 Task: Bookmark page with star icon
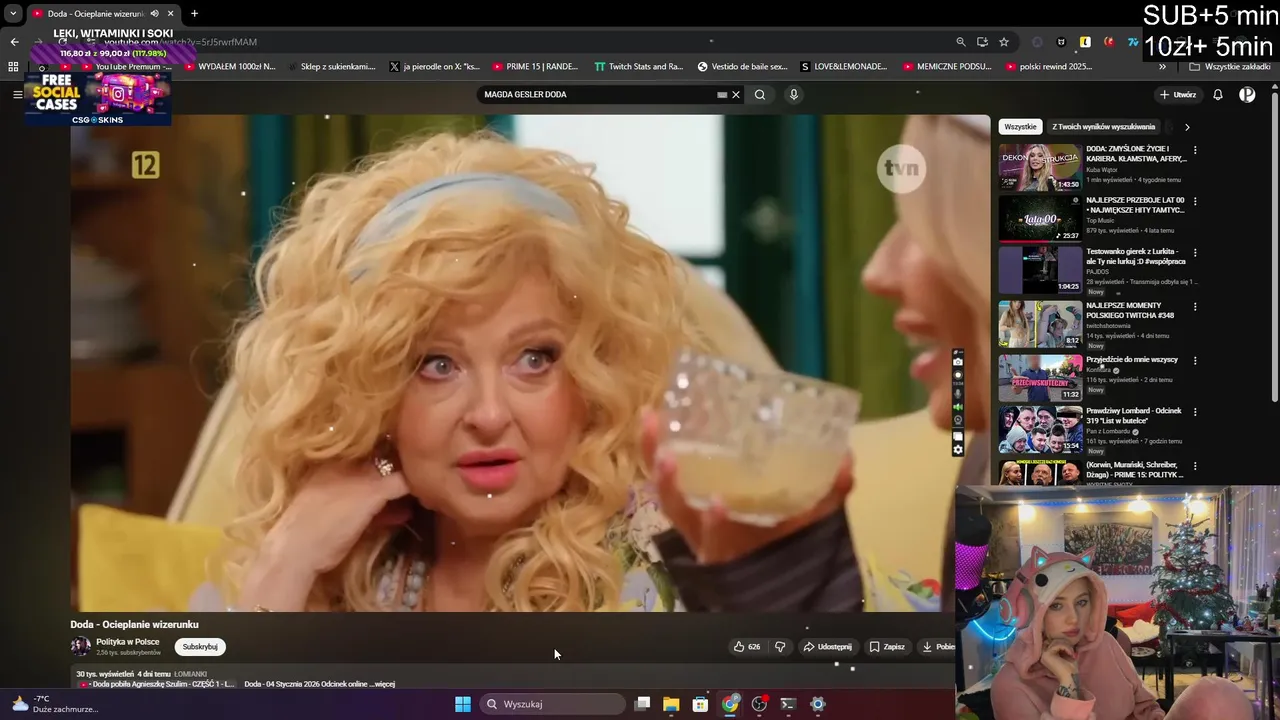[1004, 42]
